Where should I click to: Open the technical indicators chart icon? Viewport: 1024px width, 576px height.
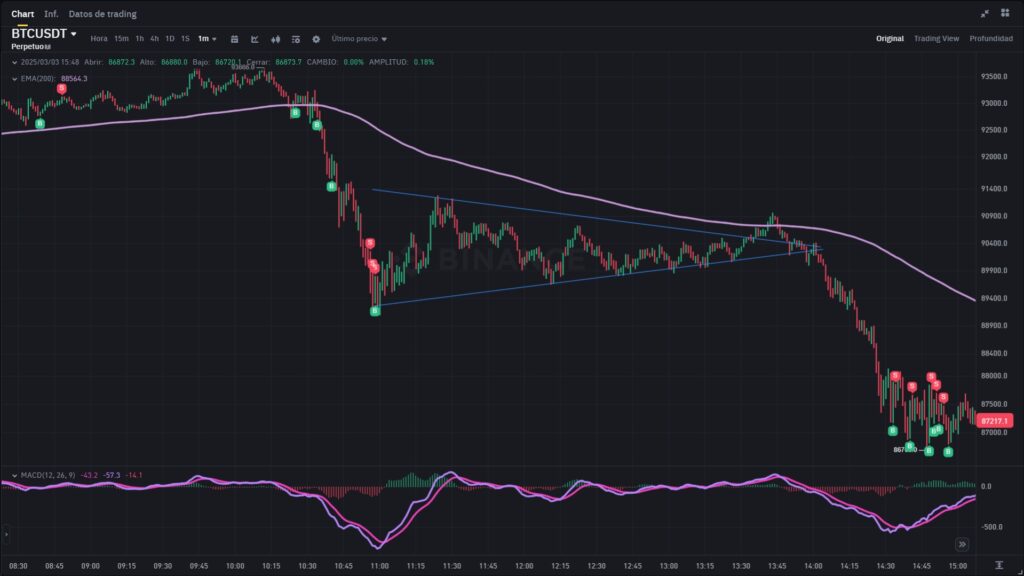tap(254, 39)
